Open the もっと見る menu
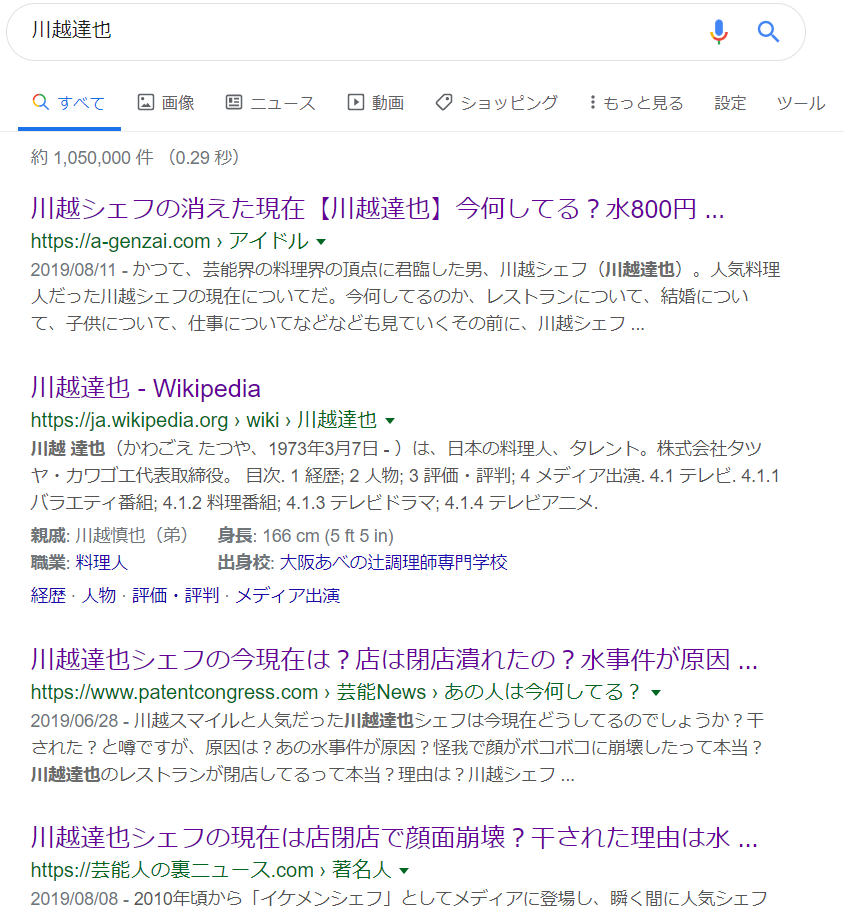 pyautogui.click(x=636, y=103)
